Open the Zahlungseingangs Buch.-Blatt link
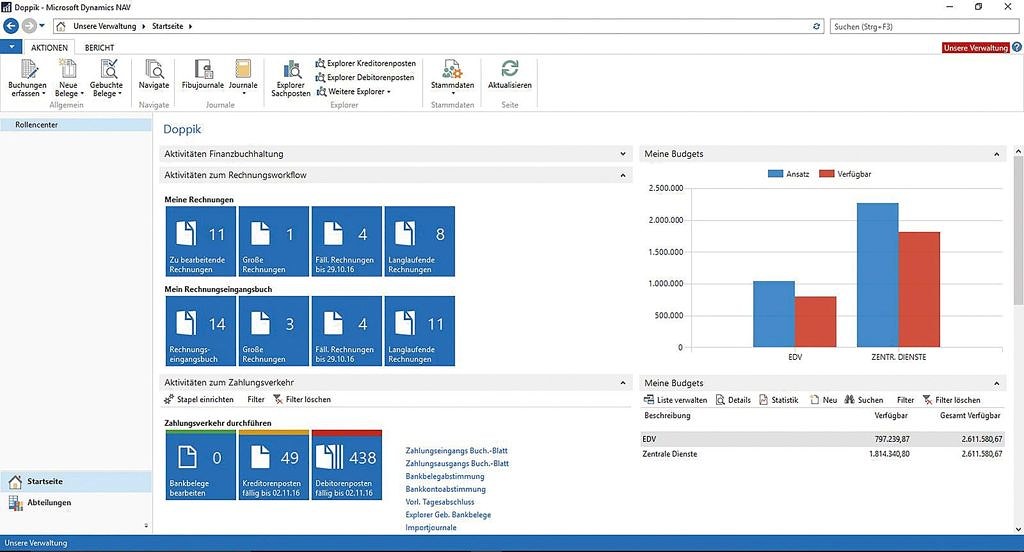The height and width of the screenshot is (552, 1024). click(456, 451)
